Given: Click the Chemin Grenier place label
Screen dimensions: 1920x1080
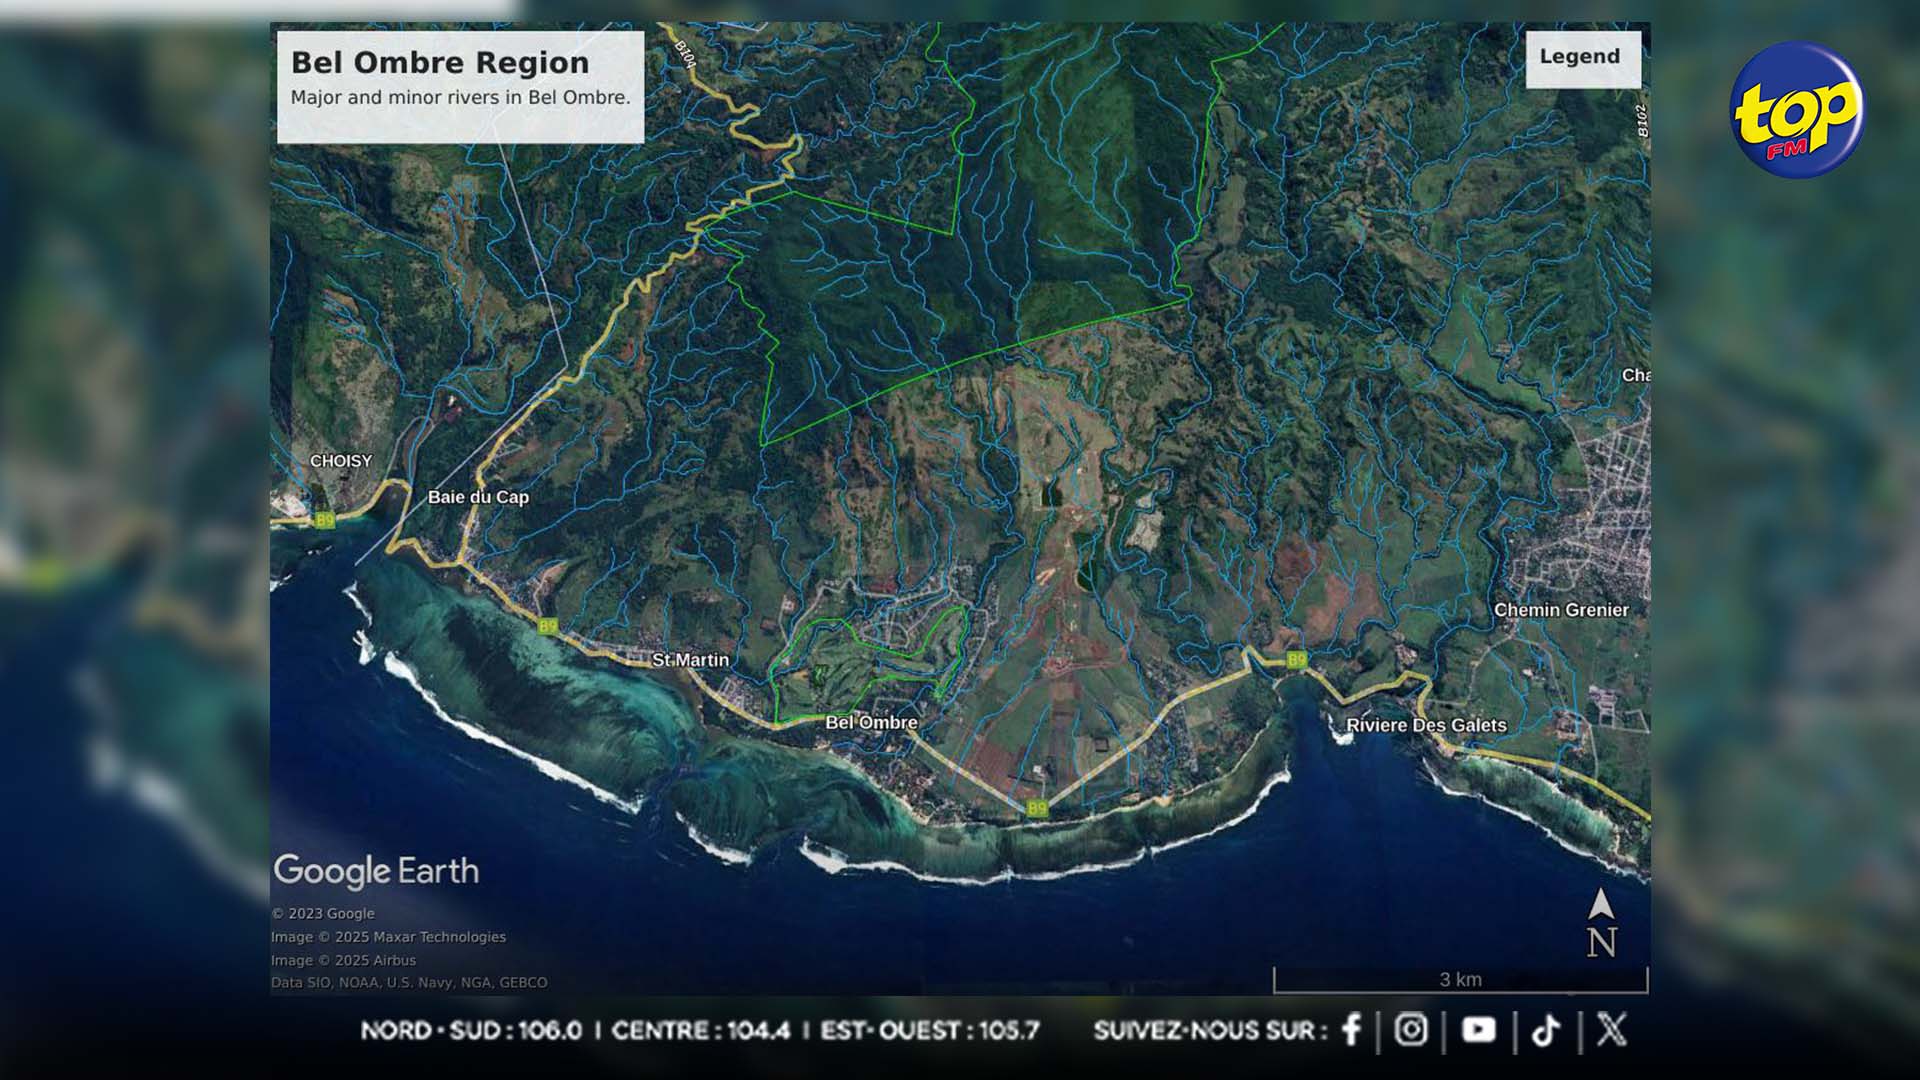Looking at the screenshot, I should coord(1560,610).
